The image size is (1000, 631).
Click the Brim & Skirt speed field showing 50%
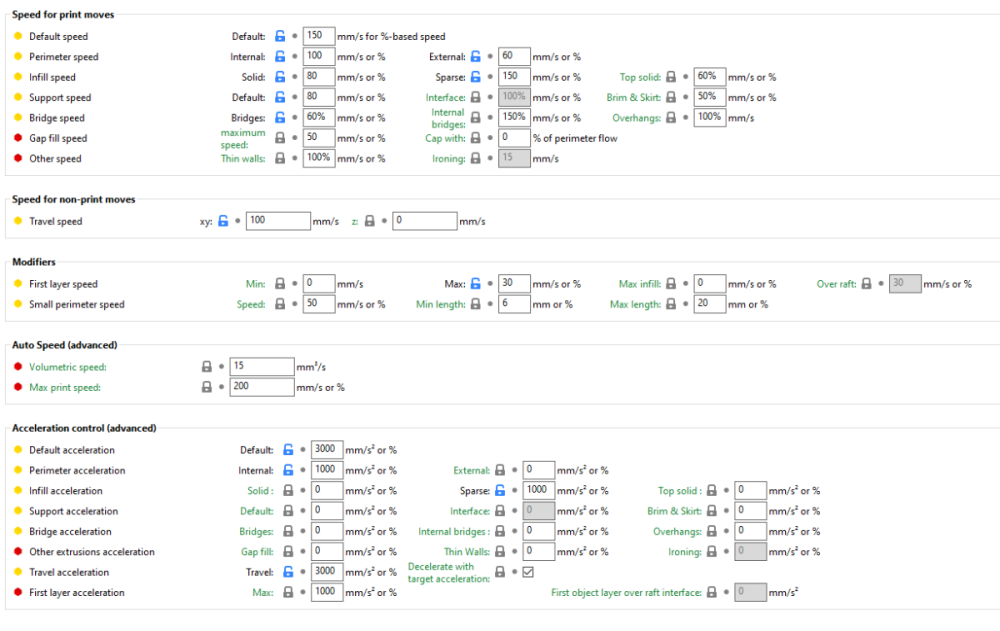[710, 97]
